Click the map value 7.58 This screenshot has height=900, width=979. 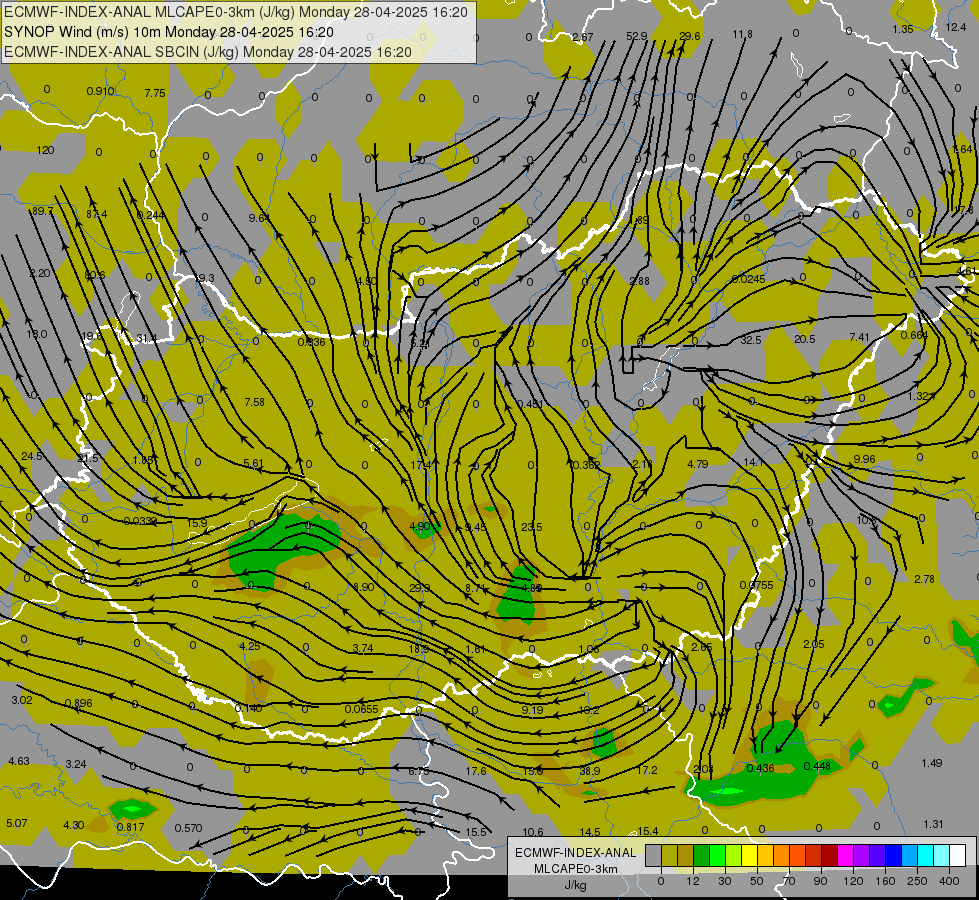point(254,402)
